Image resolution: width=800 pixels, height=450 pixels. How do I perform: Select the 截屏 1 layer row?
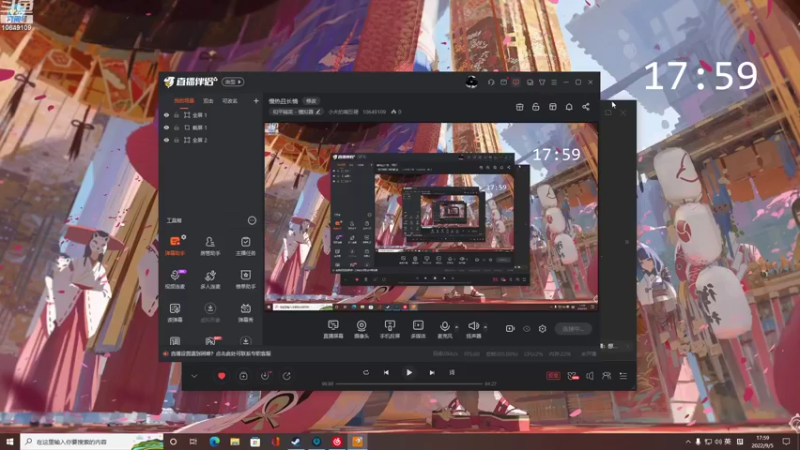point(211,128)
